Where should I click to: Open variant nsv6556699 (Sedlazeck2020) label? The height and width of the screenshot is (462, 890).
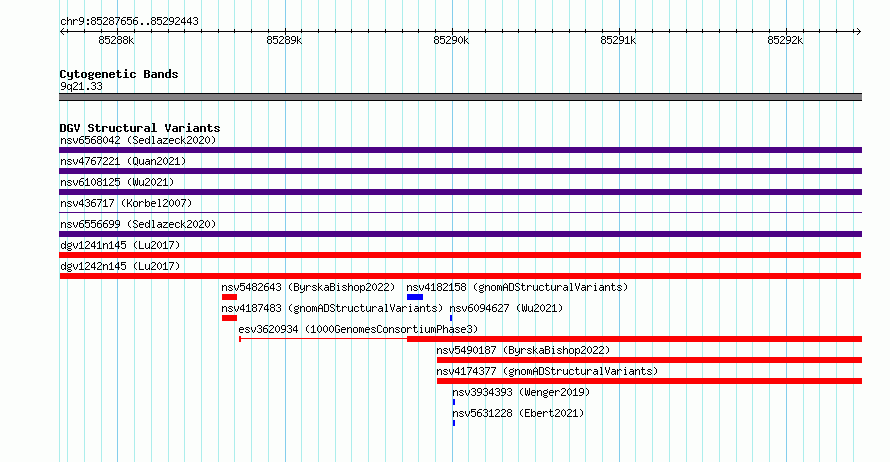(138, 224)
